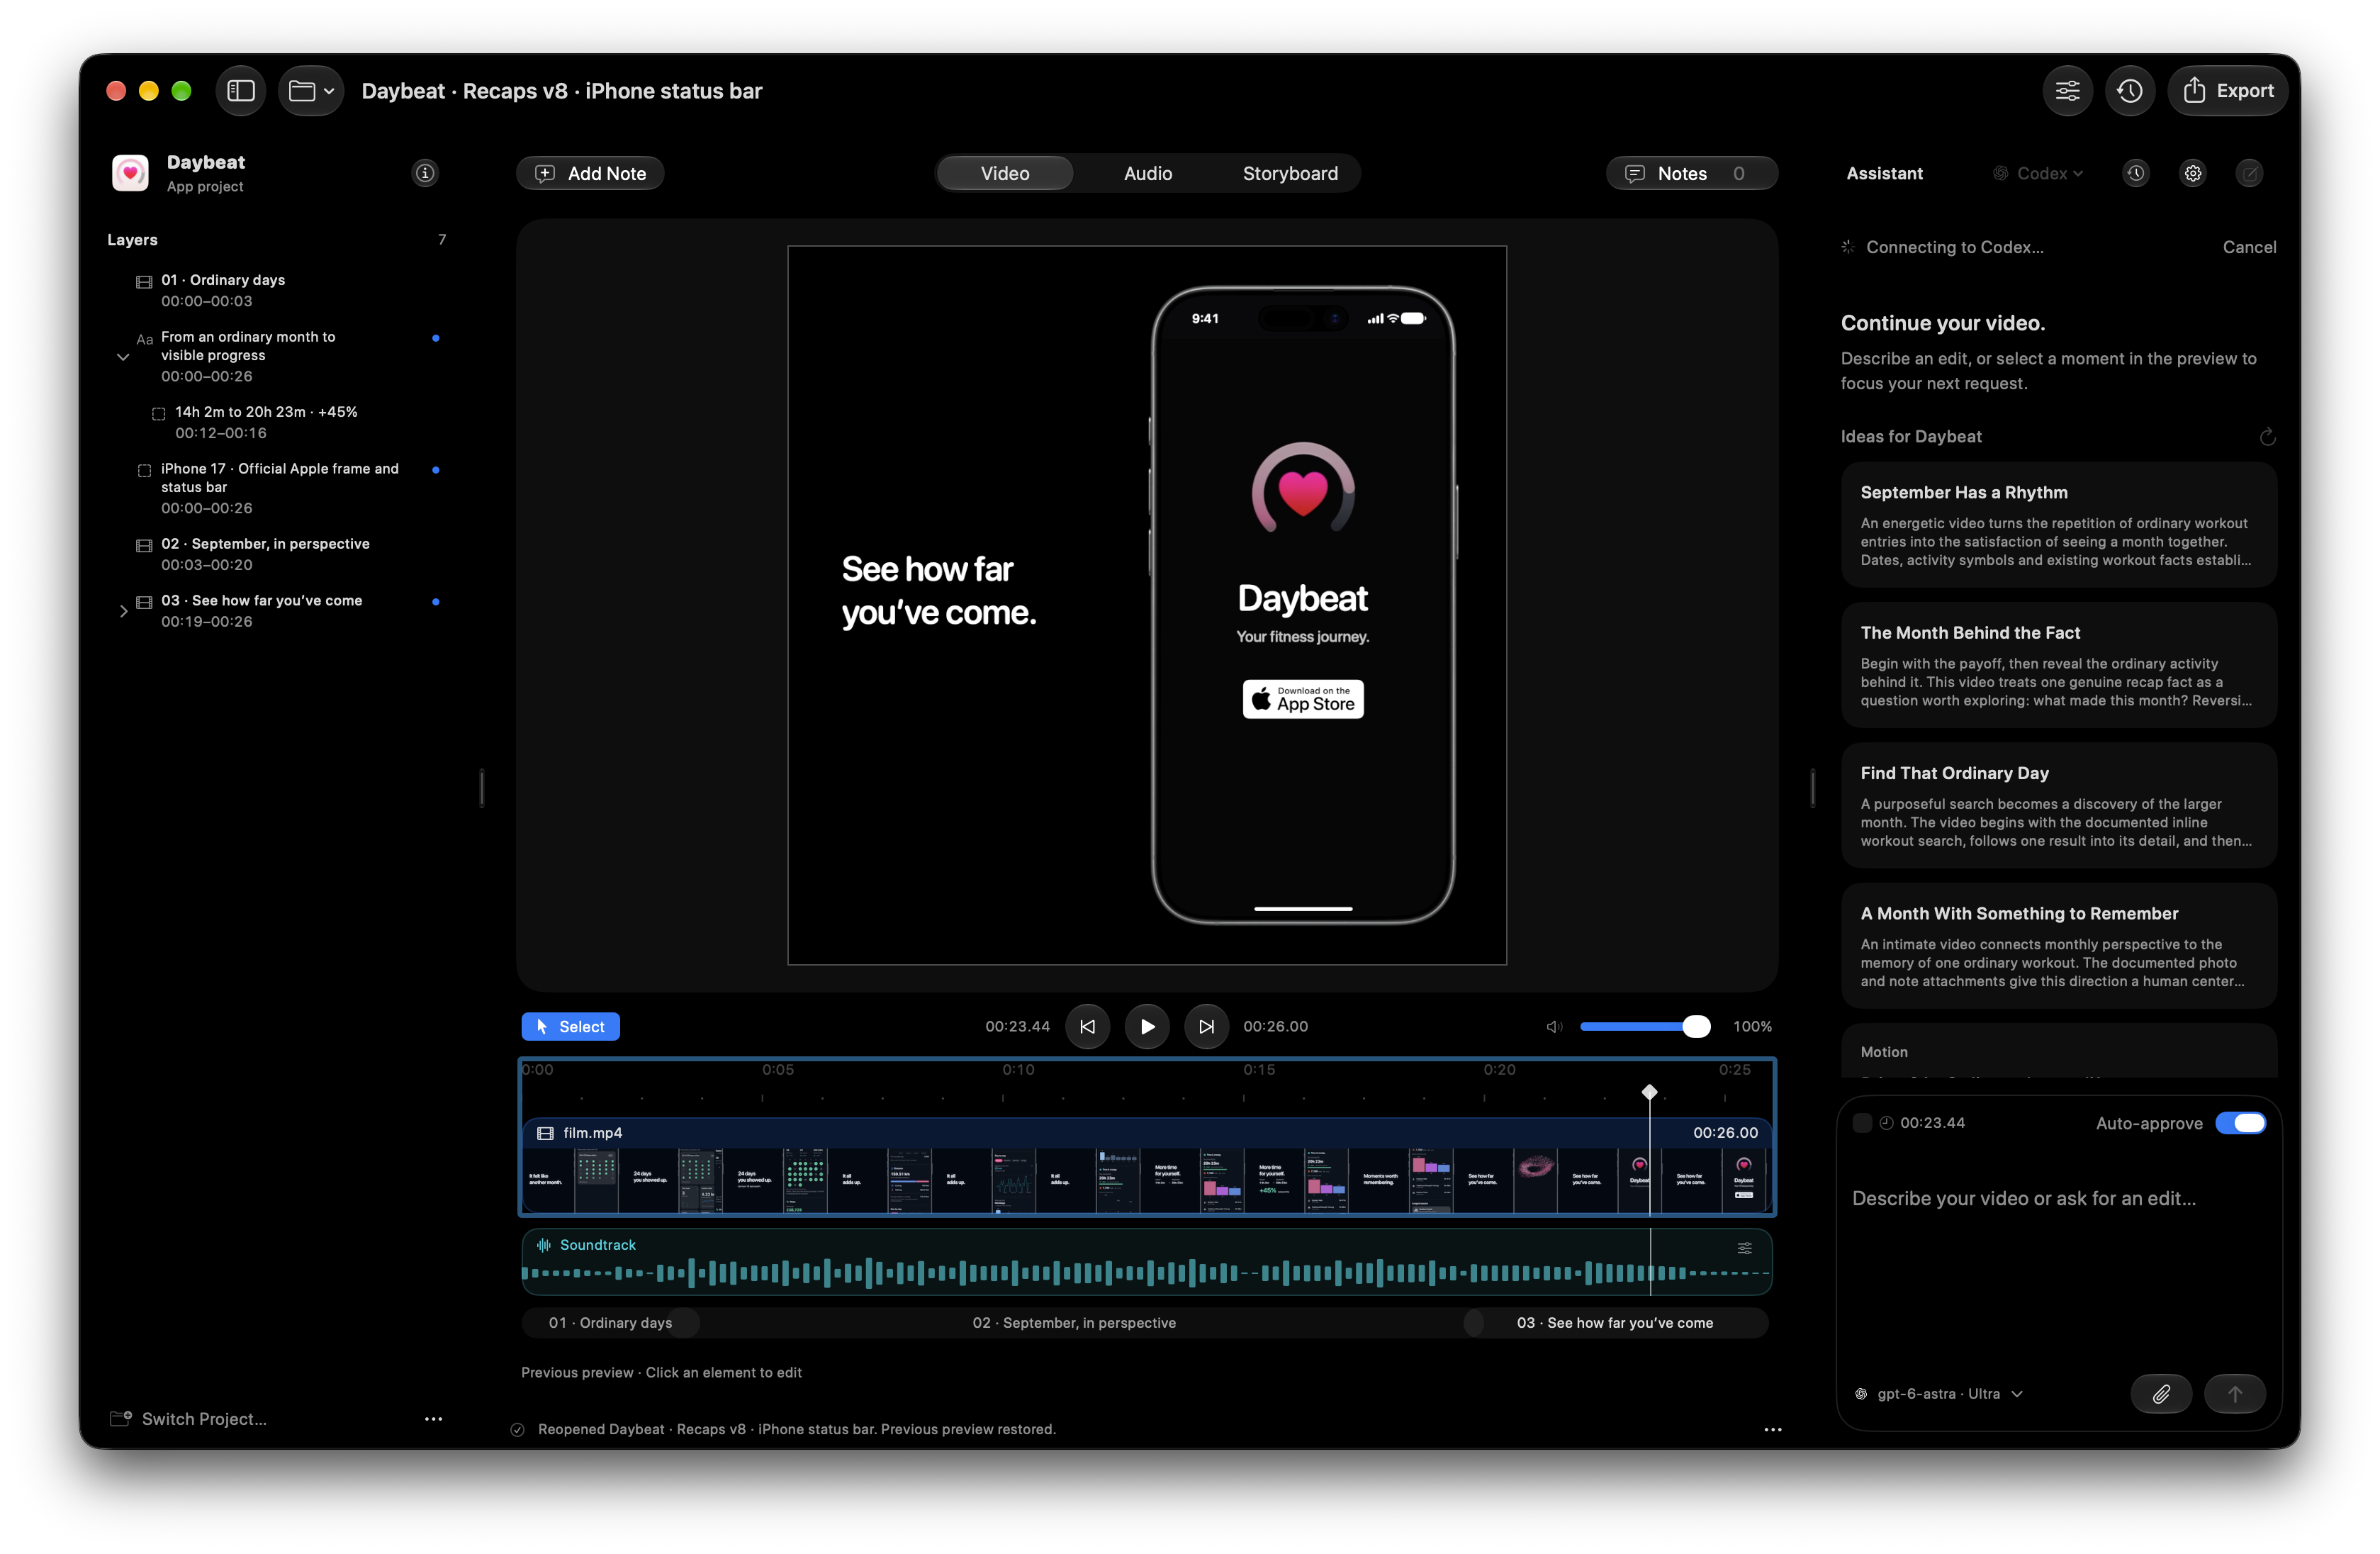The image size is (2380, 1554).
Task: Expand the '03 · See how far you've come' layer
Action: tap(123, 610)
